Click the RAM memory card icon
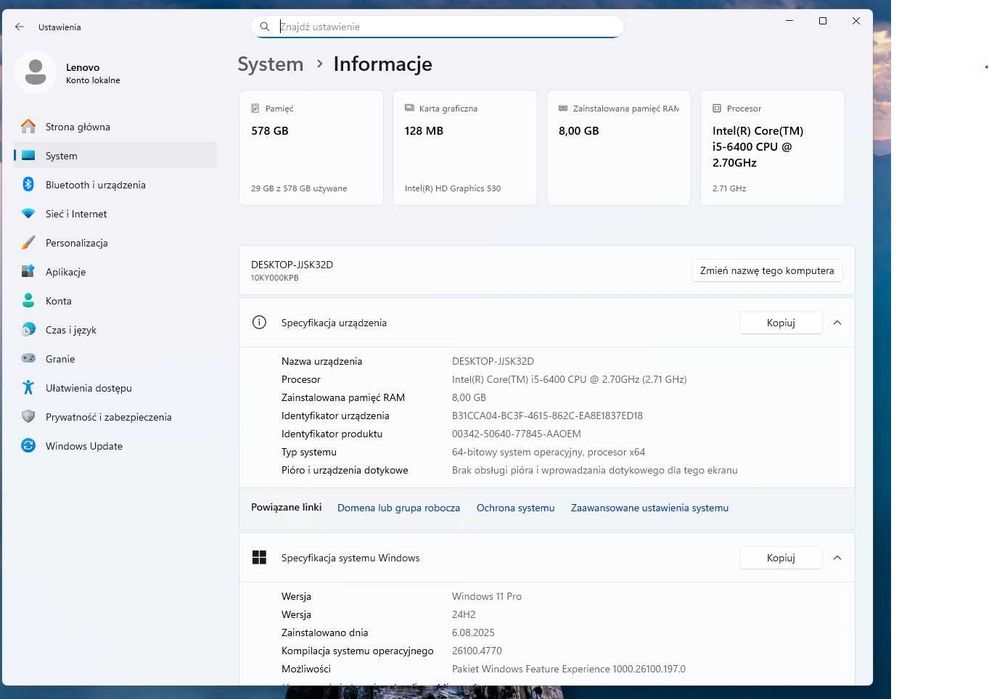This screenshot has height=699, width=989. pos(563,108)
